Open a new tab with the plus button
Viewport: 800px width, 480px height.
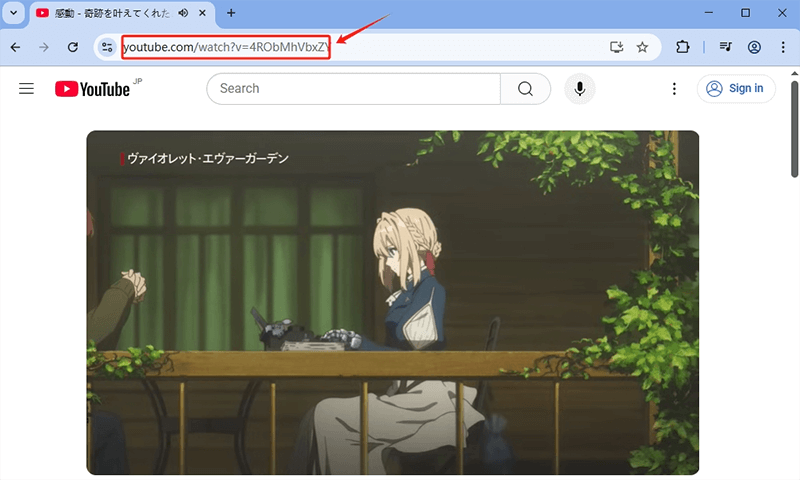(232, 13)
